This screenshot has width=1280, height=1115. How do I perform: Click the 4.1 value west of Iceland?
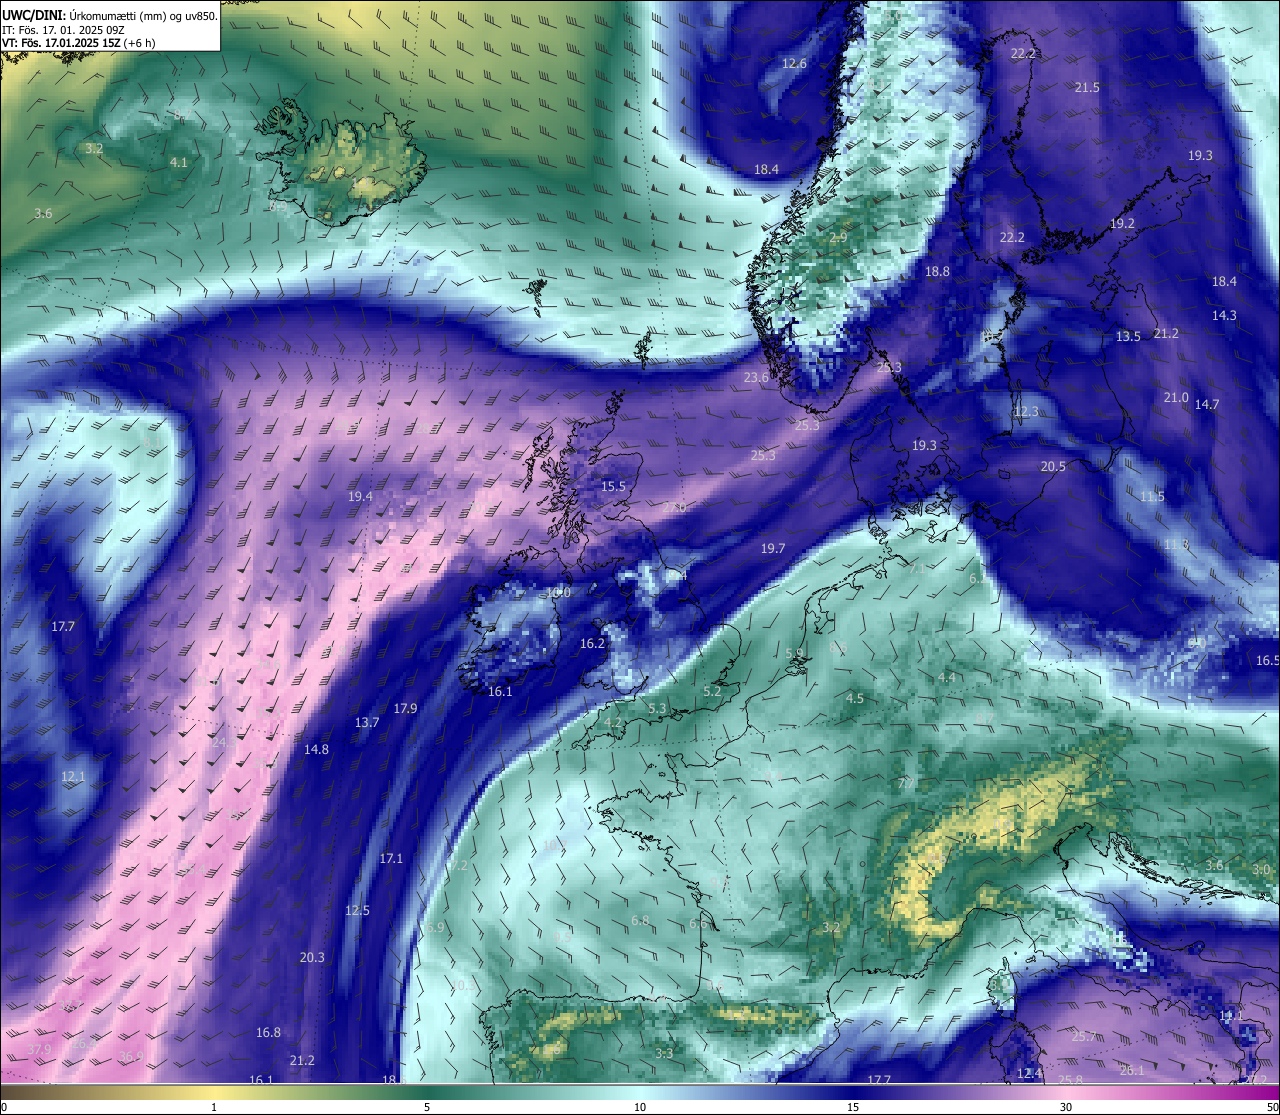coord(179,161)
